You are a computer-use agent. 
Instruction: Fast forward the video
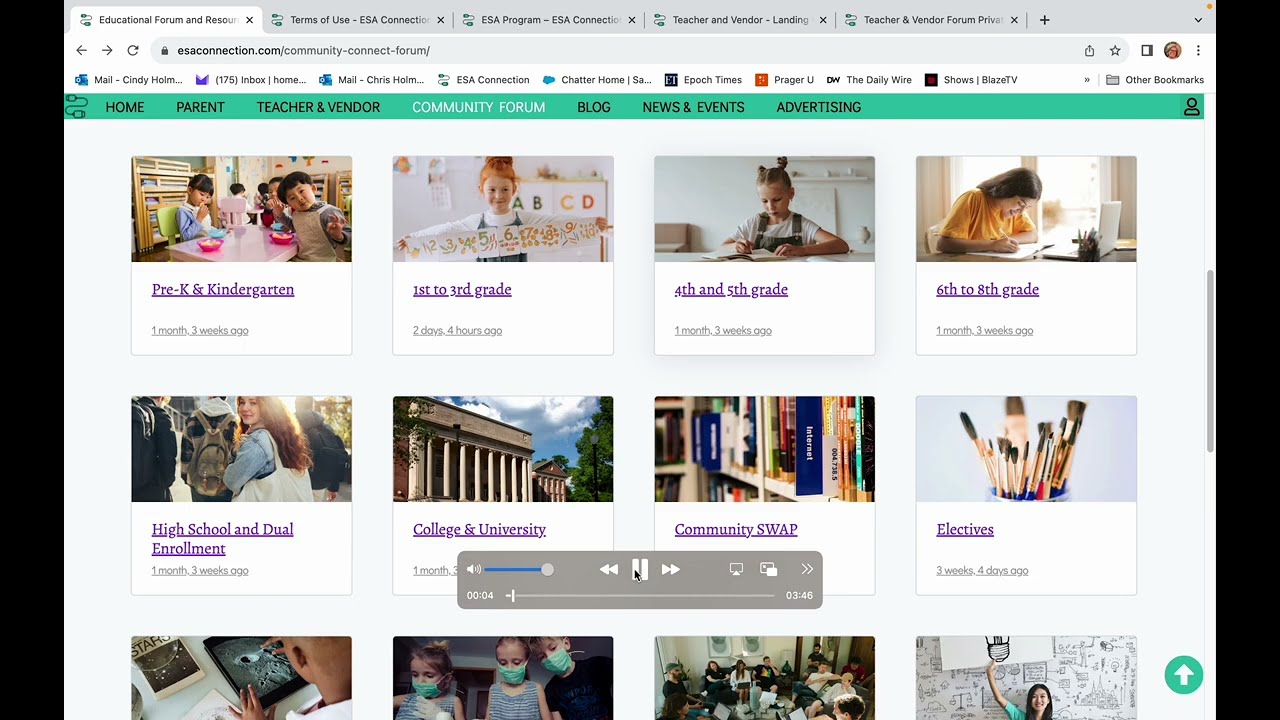pos(671,569)
